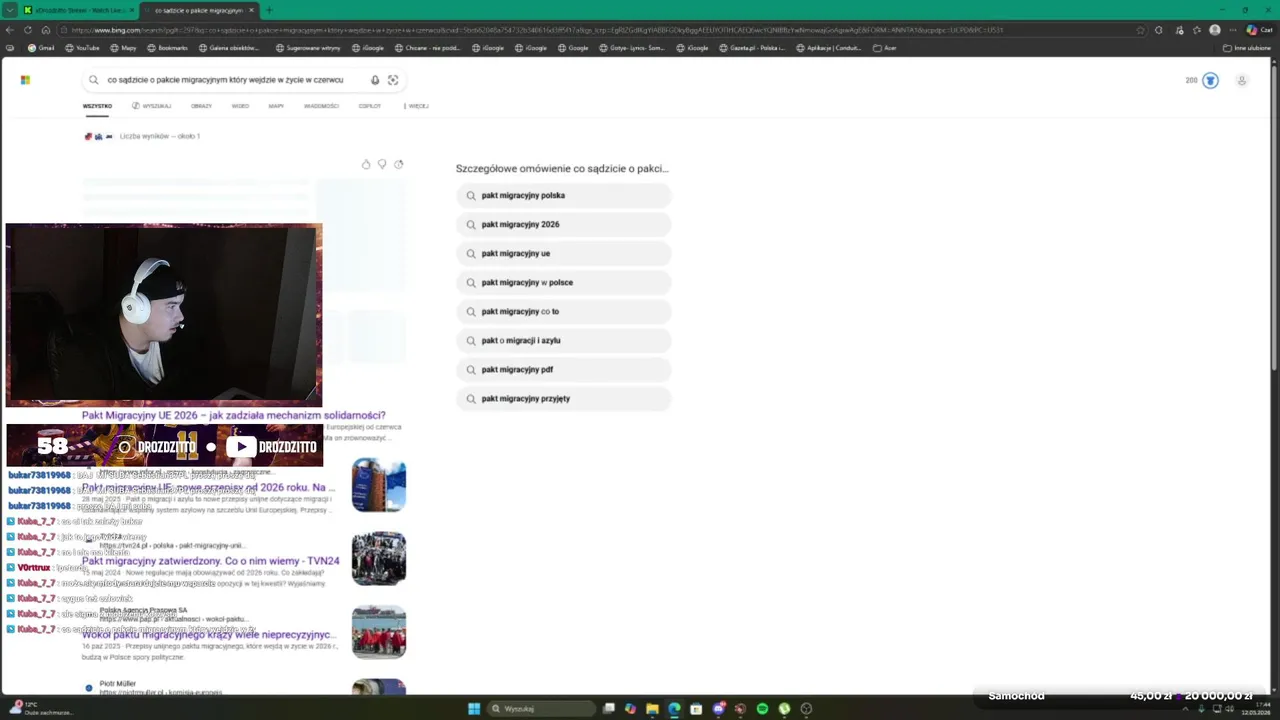Image resolution: width=1280 pixels, height=720 pixels.
Task: Open a new browser tab with plus
Action: (268, 10)
